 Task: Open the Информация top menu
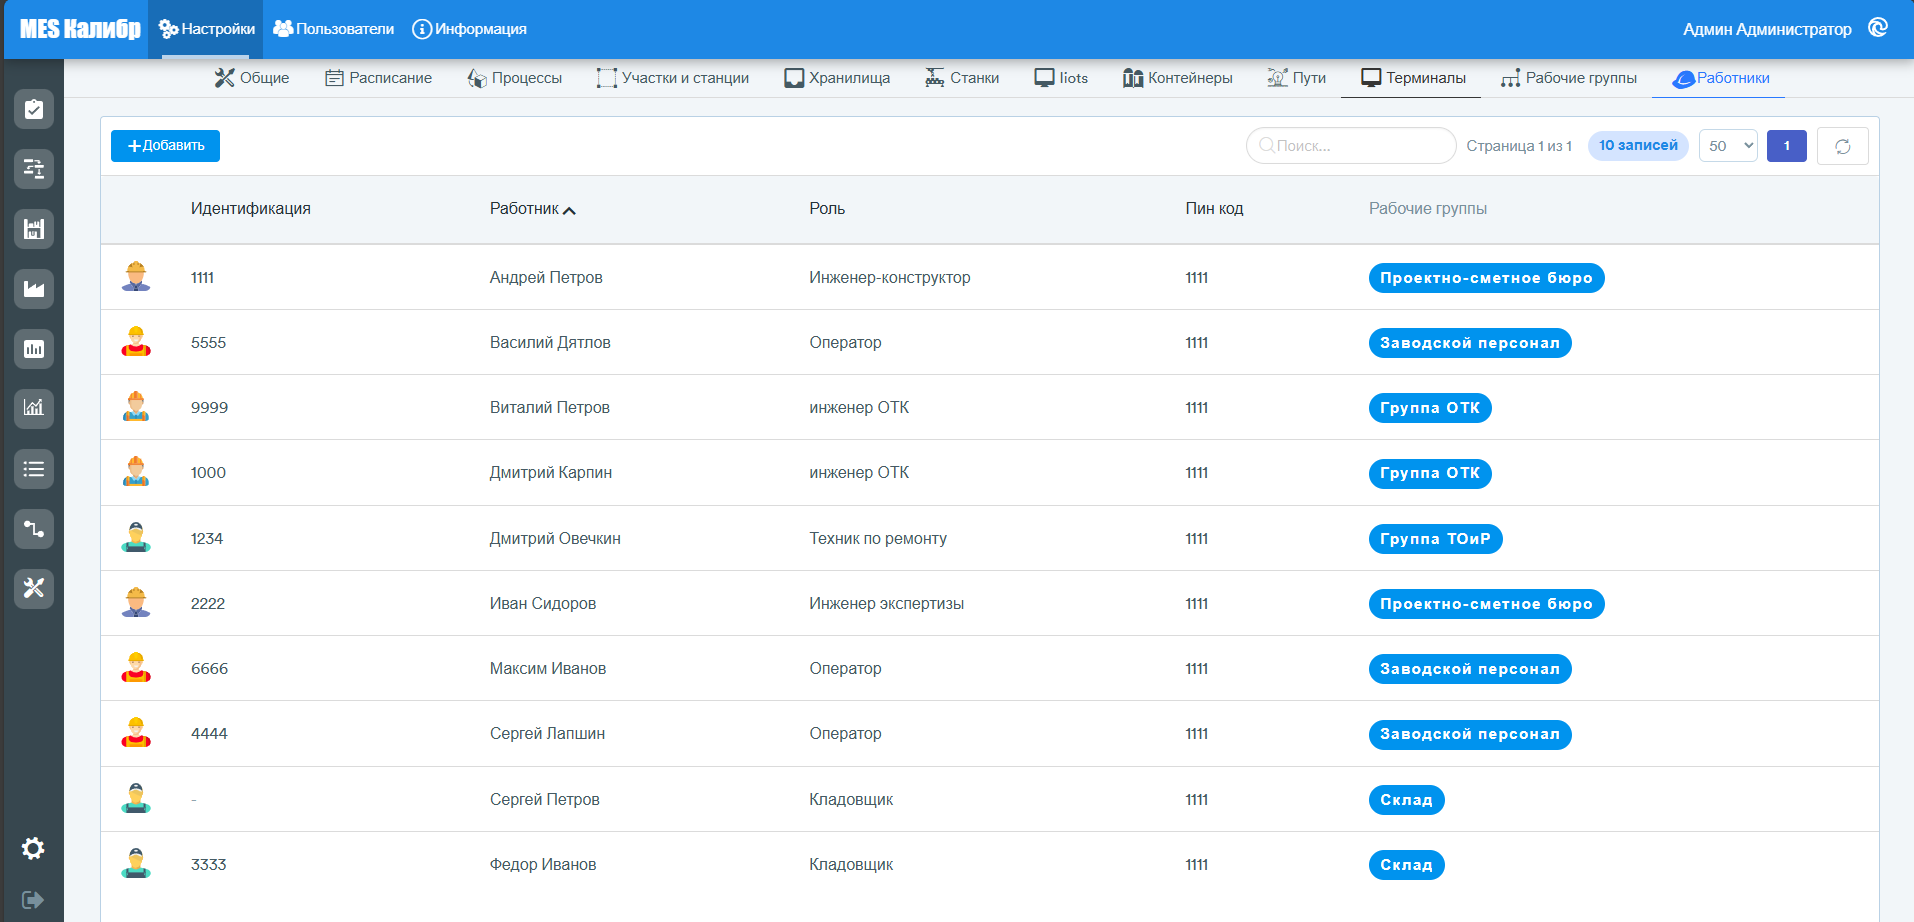coord(470,29)
